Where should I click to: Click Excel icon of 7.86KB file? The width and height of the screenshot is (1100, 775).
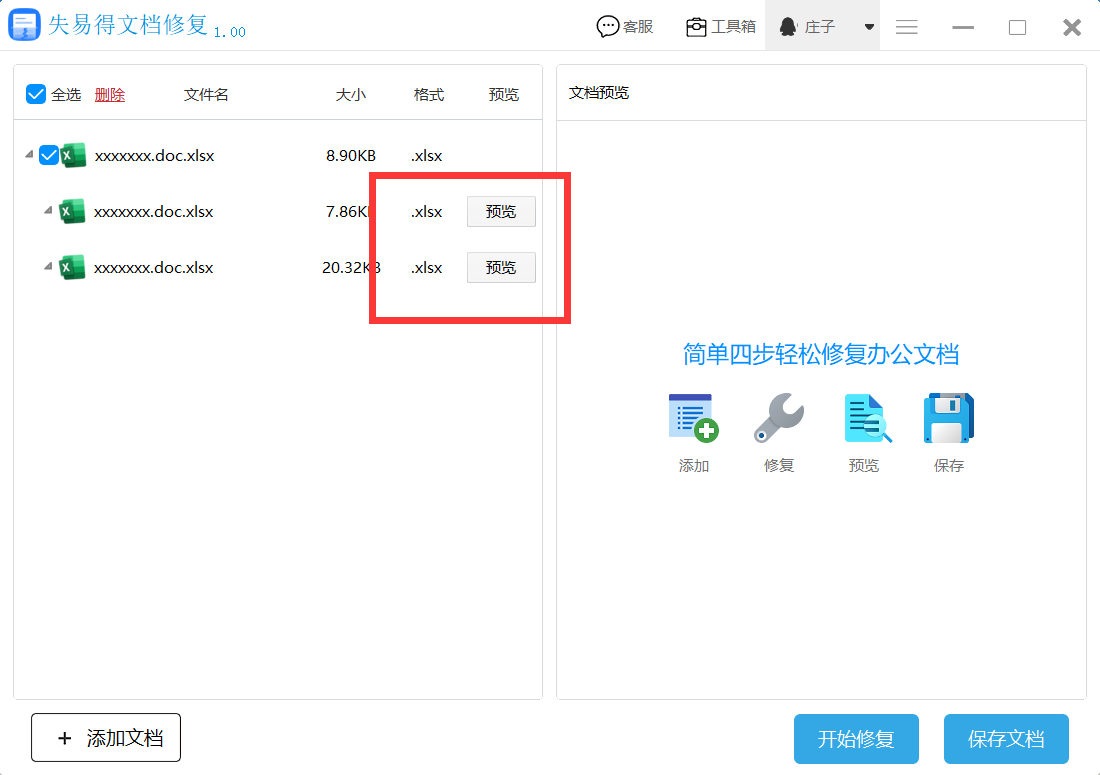click(x=72, y=211)
